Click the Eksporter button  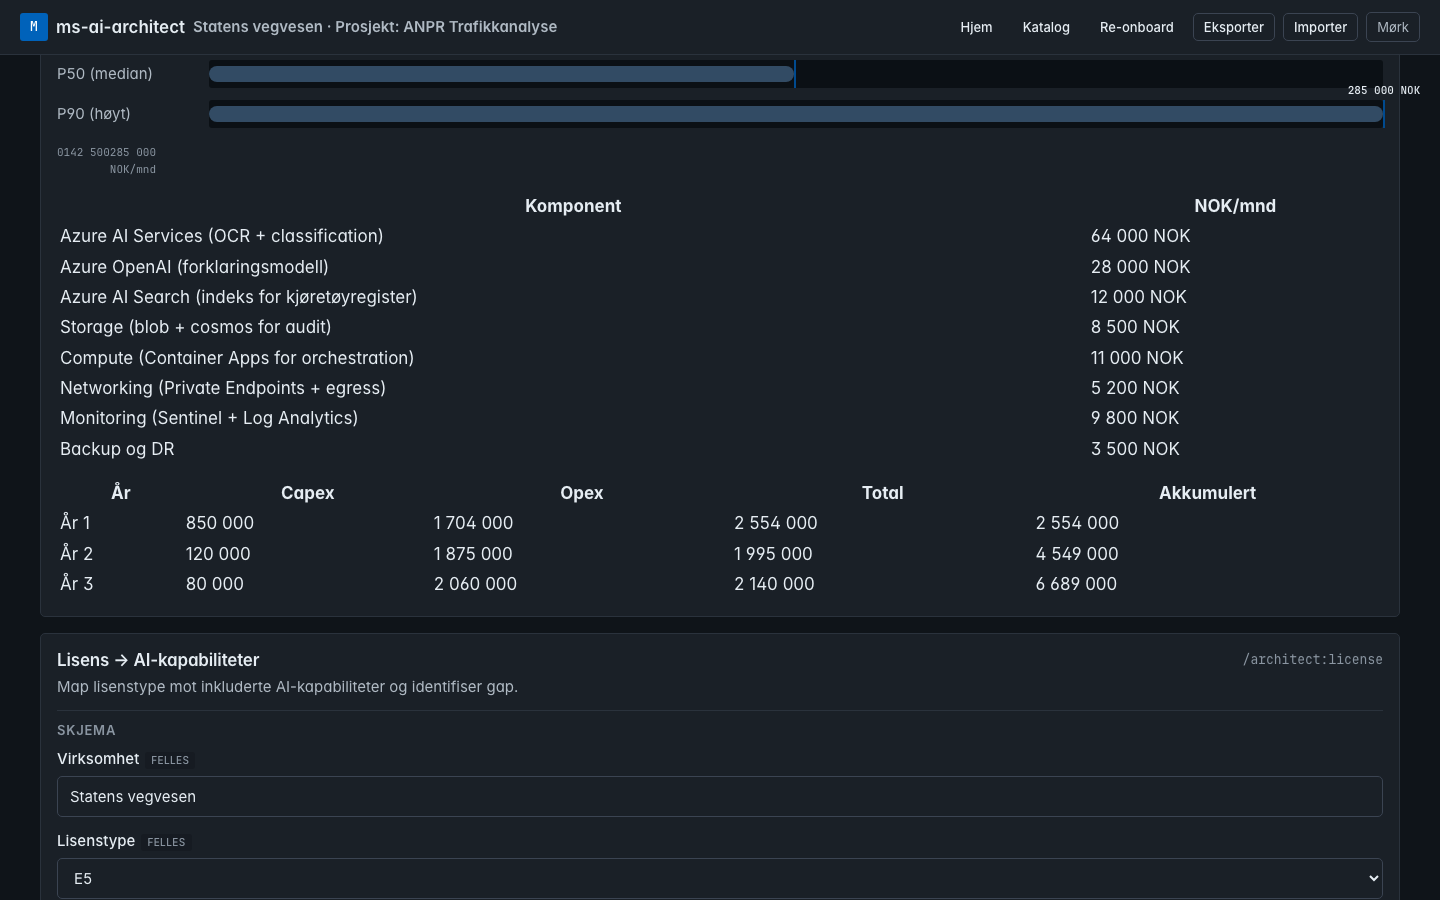click(1234, 27)
